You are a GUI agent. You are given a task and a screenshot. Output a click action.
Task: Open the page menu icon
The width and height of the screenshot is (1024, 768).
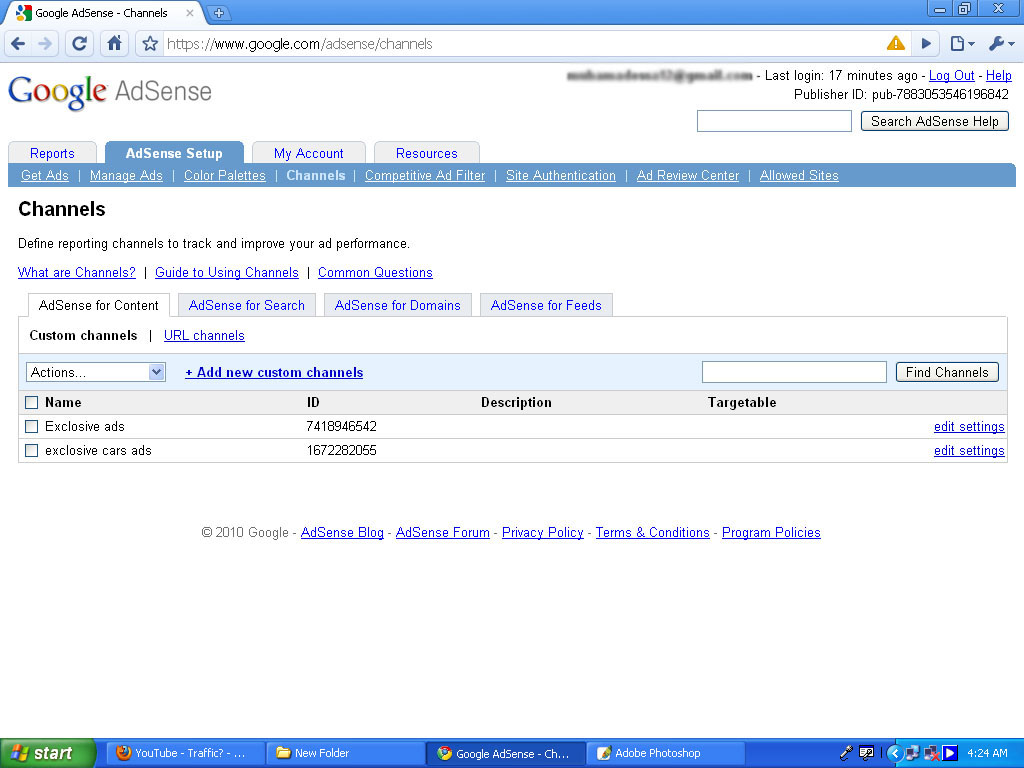tap(962, 44)
